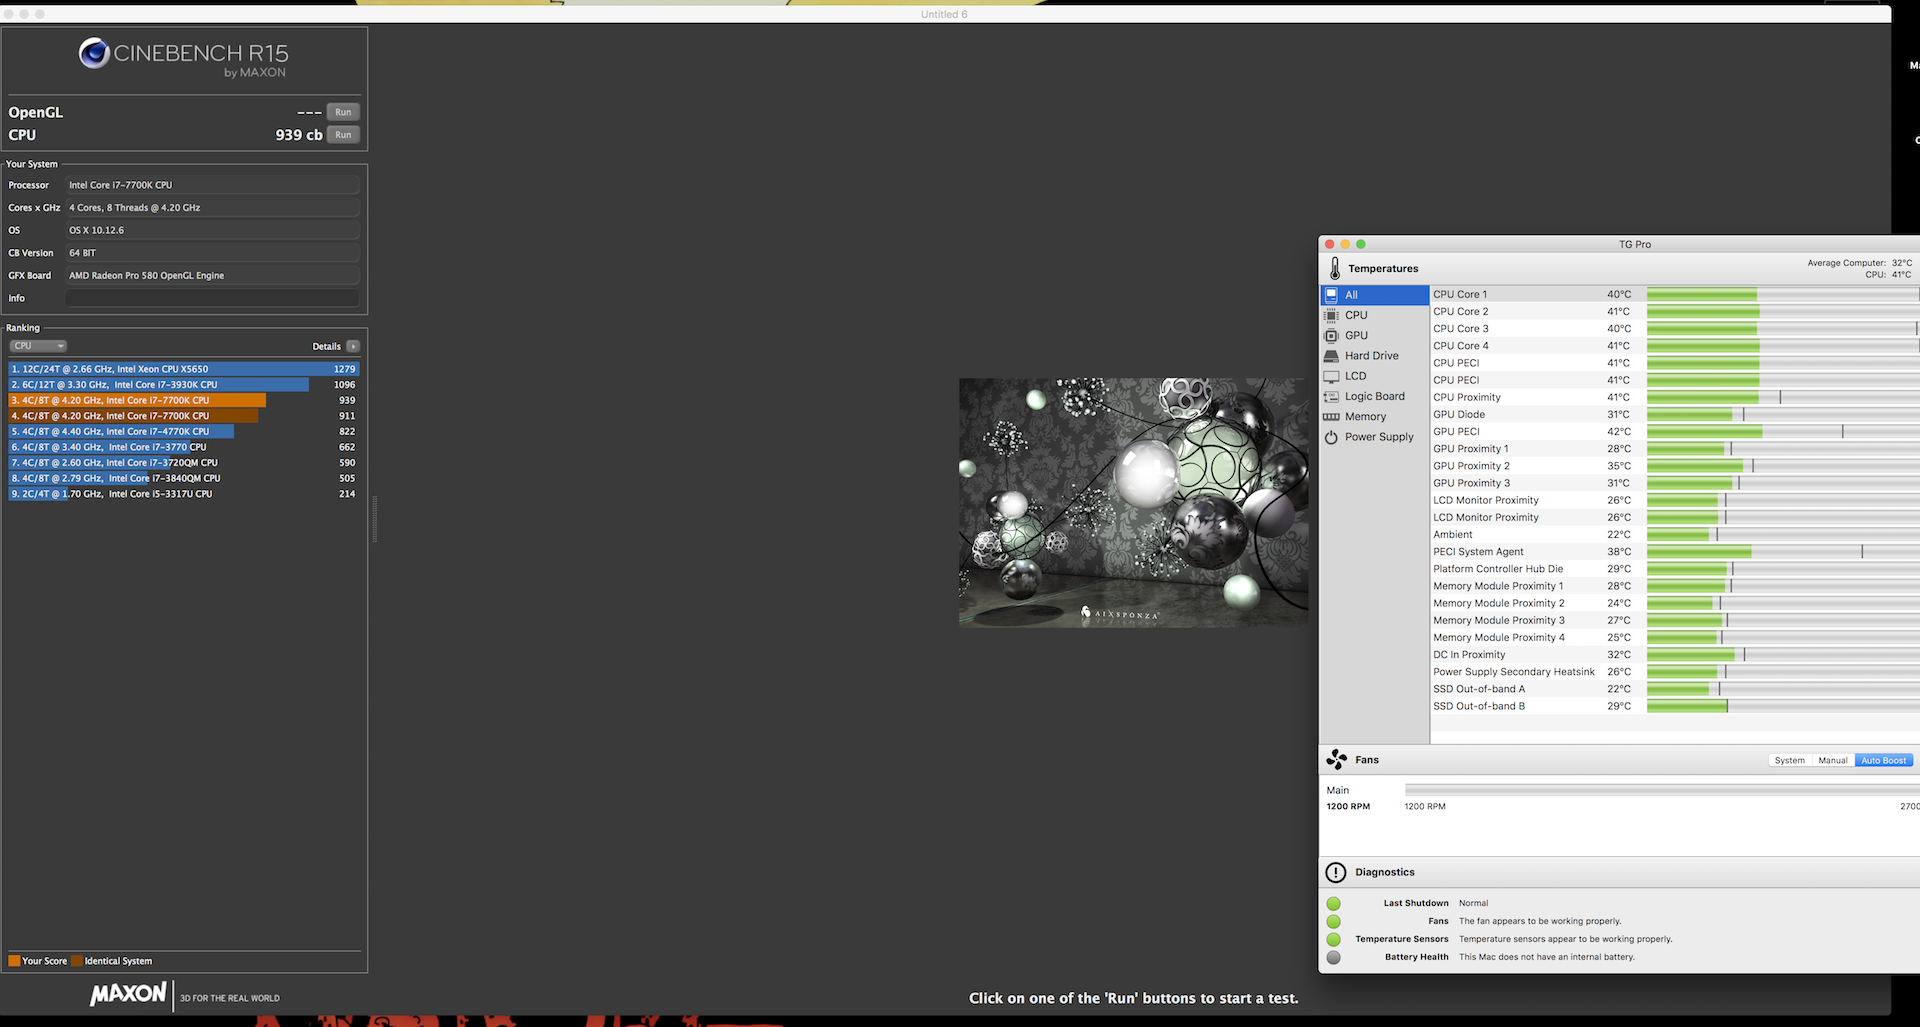
Task: Click the orange Your Score legend swatch
Action: [14, 961]
